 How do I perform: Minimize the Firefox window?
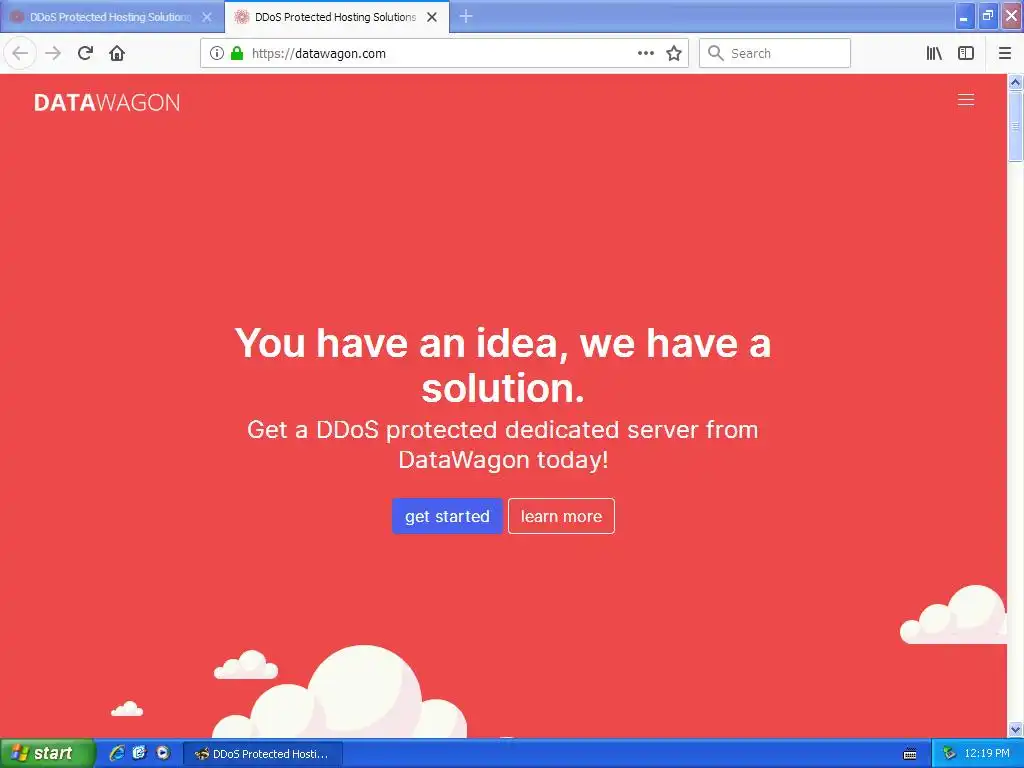click(x=965, y=16)
